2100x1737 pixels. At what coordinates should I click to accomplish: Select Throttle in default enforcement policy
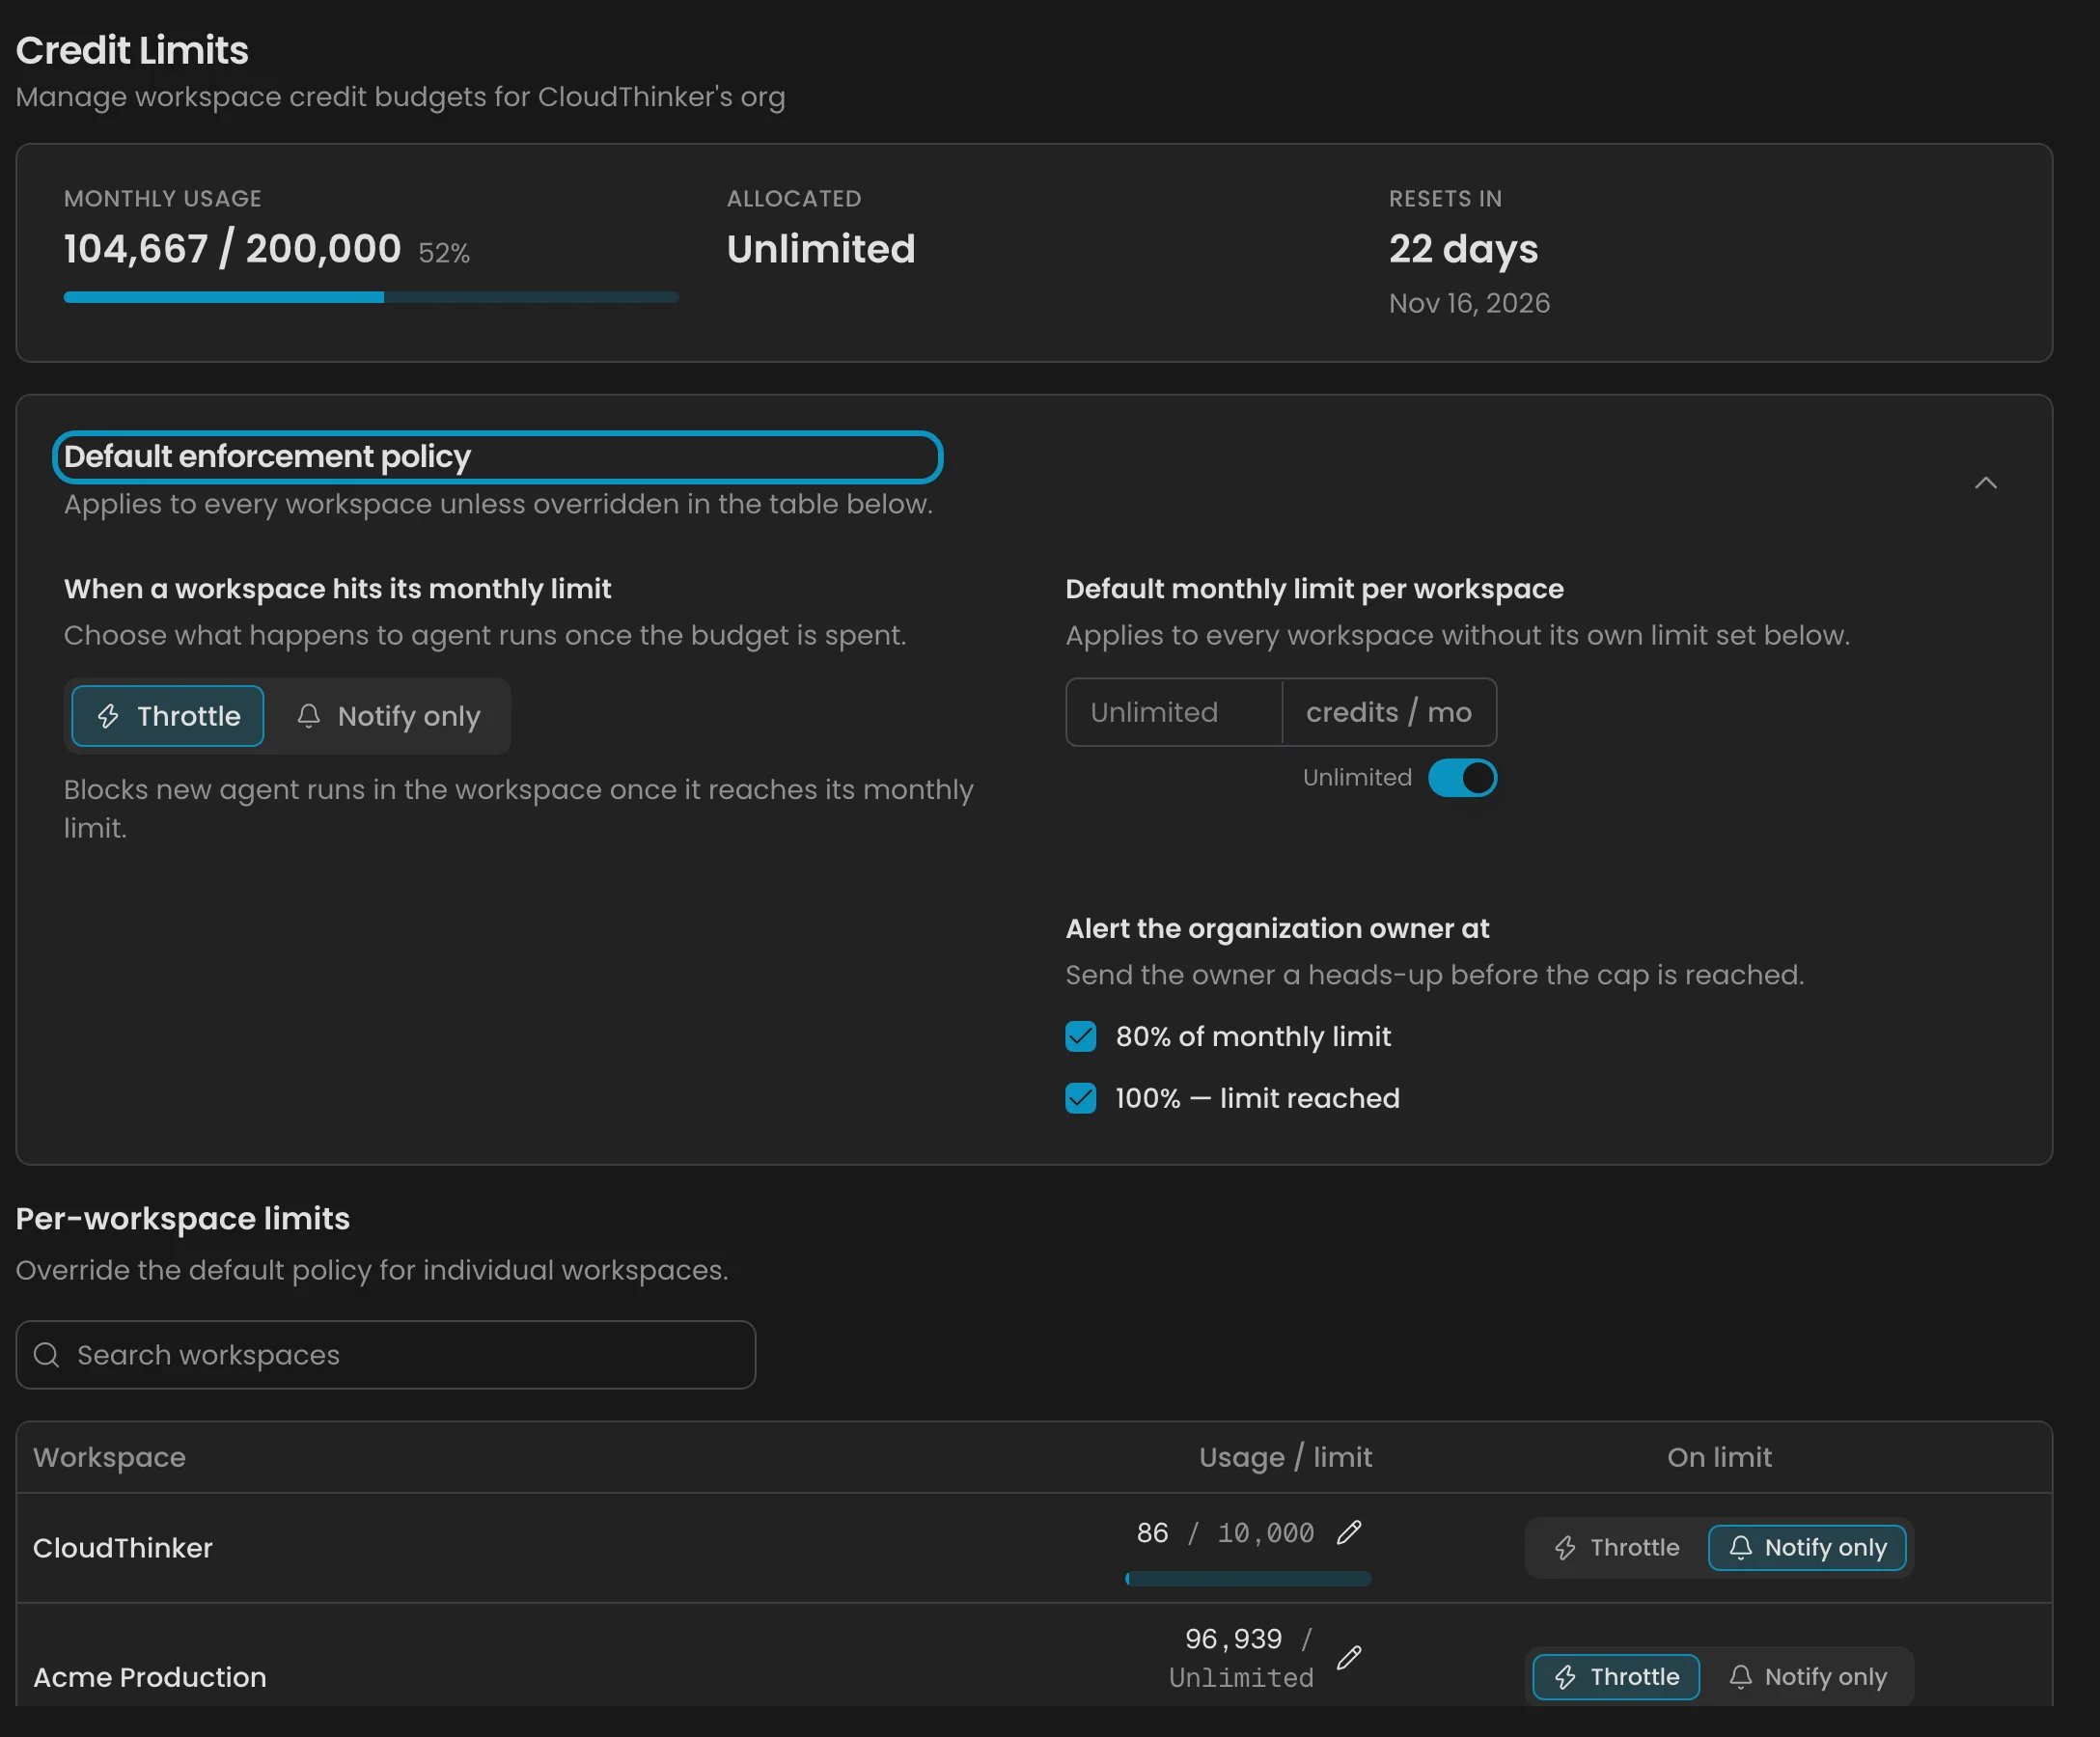click(168, 716)
